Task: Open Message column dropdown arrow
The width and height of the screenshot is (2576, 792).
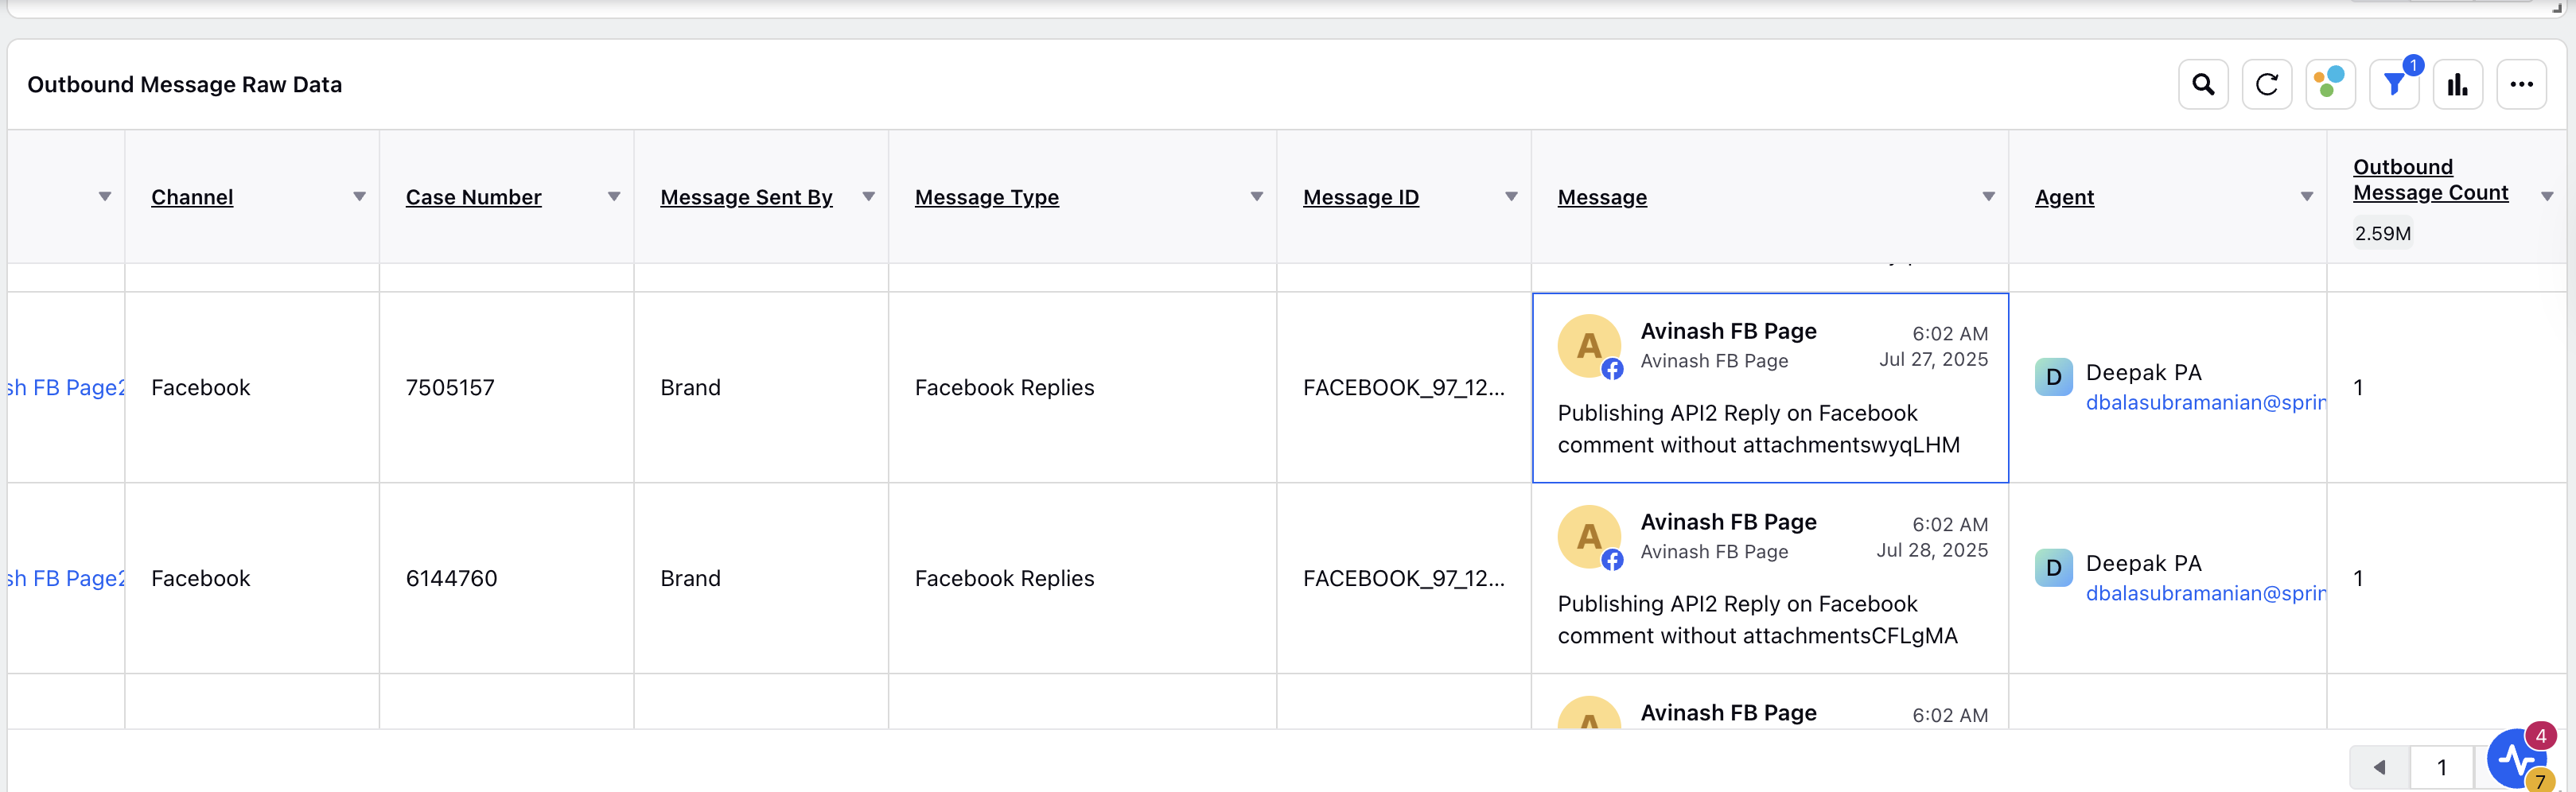Action: (x=1988, y=197)
